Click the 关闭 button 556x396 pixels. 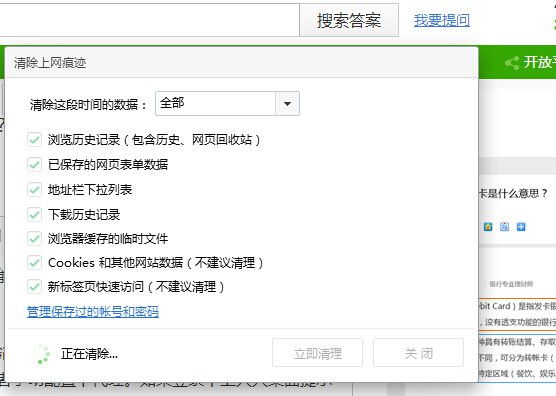[418, 352]
